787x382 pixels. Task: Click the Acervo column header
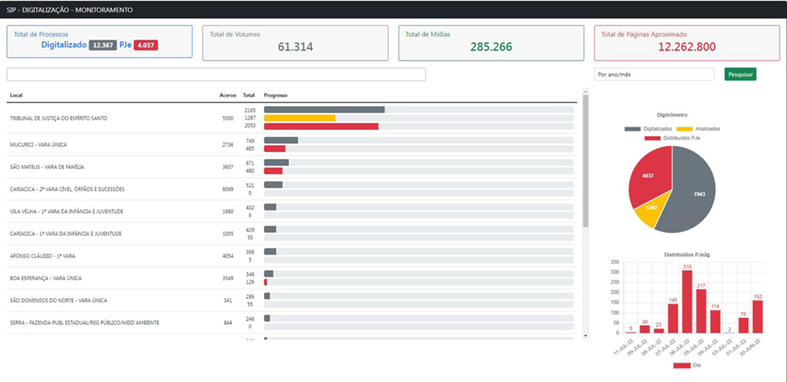(227, 95)
